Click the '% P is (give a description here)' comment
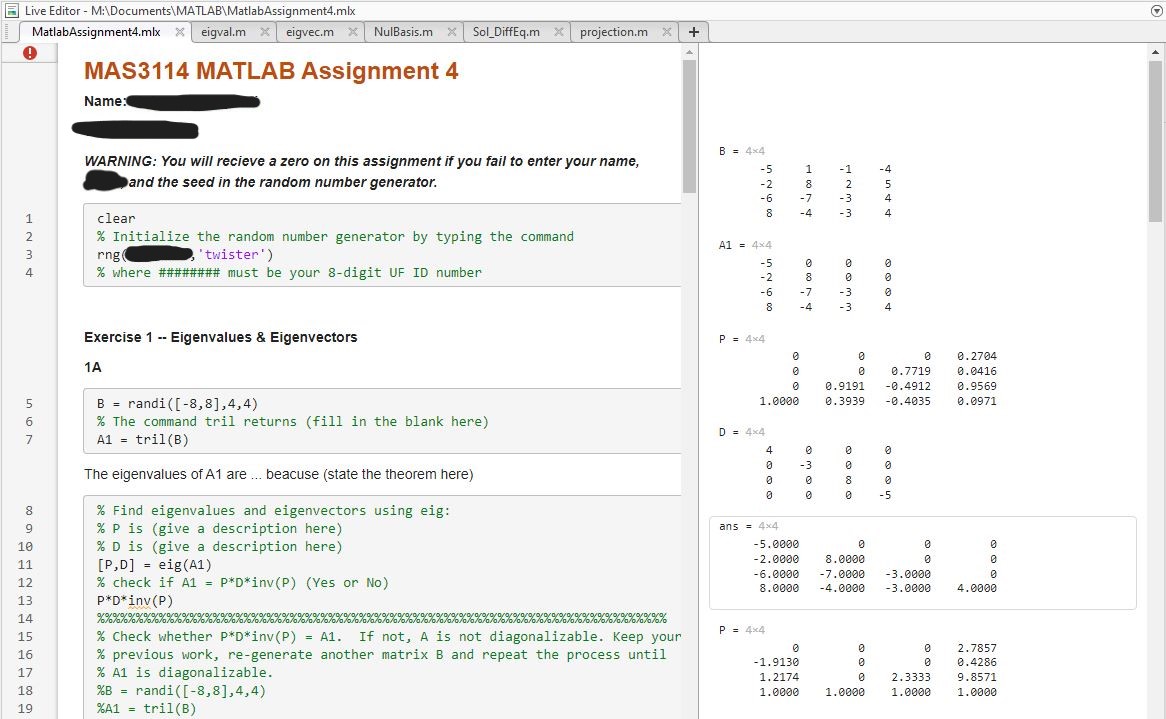The width and height of the screenshot is (1166, 719). coord(219,529)
